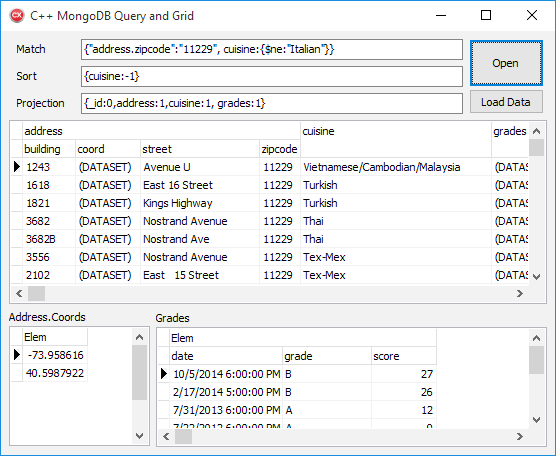Focus the Projection input field
Screen dimensions: 556x456
[272, 103]
